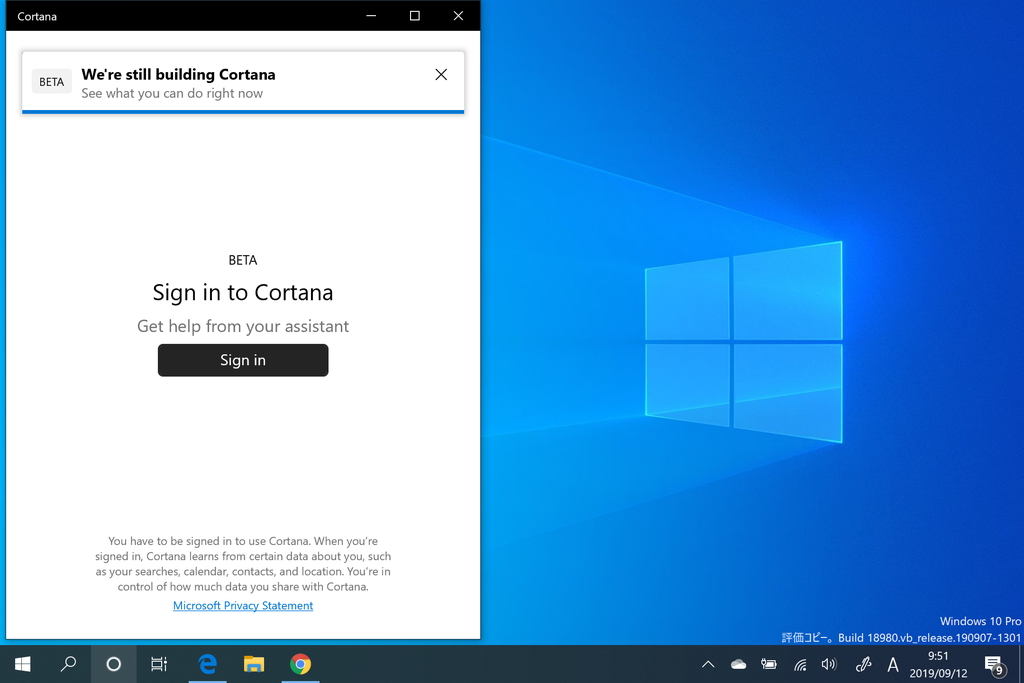Open File Explorer from the taskbar
Image resolution: width=1024 pixels, height=683 pixels.
coord(253,664)
